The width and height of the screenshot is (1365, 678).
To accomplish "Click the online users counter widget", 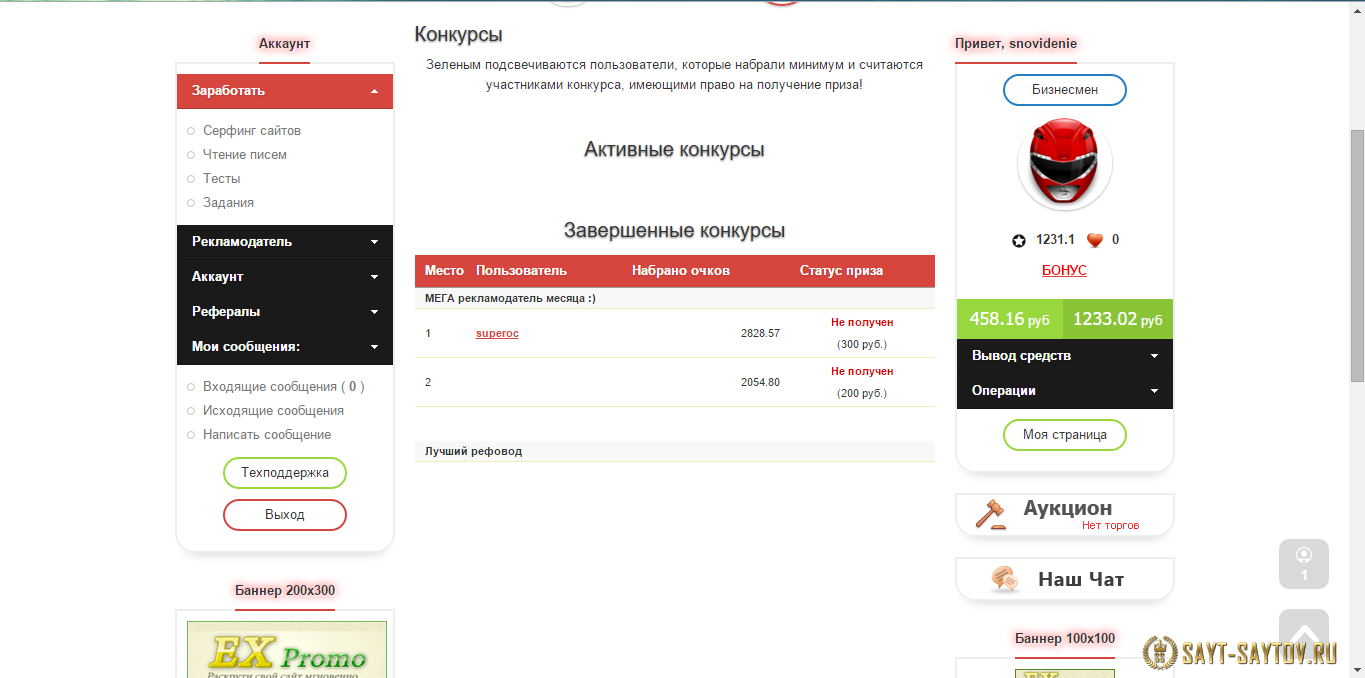I will point(1303,564).
